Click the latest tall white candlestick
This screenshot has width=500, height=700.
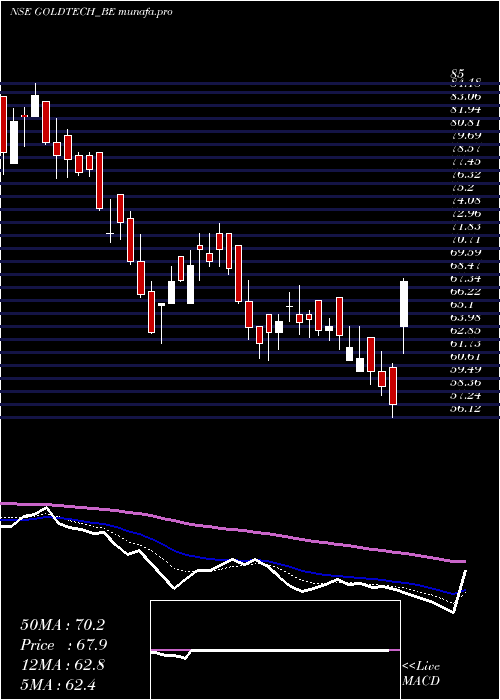[404, 304]
